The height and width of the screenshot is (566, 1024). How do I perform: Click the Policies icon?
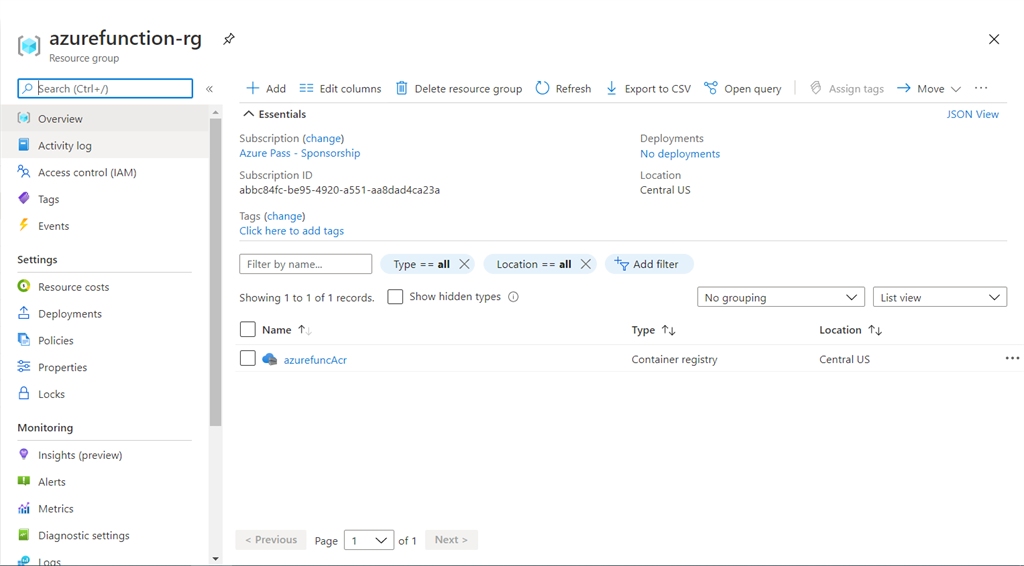tap(24, 339)
